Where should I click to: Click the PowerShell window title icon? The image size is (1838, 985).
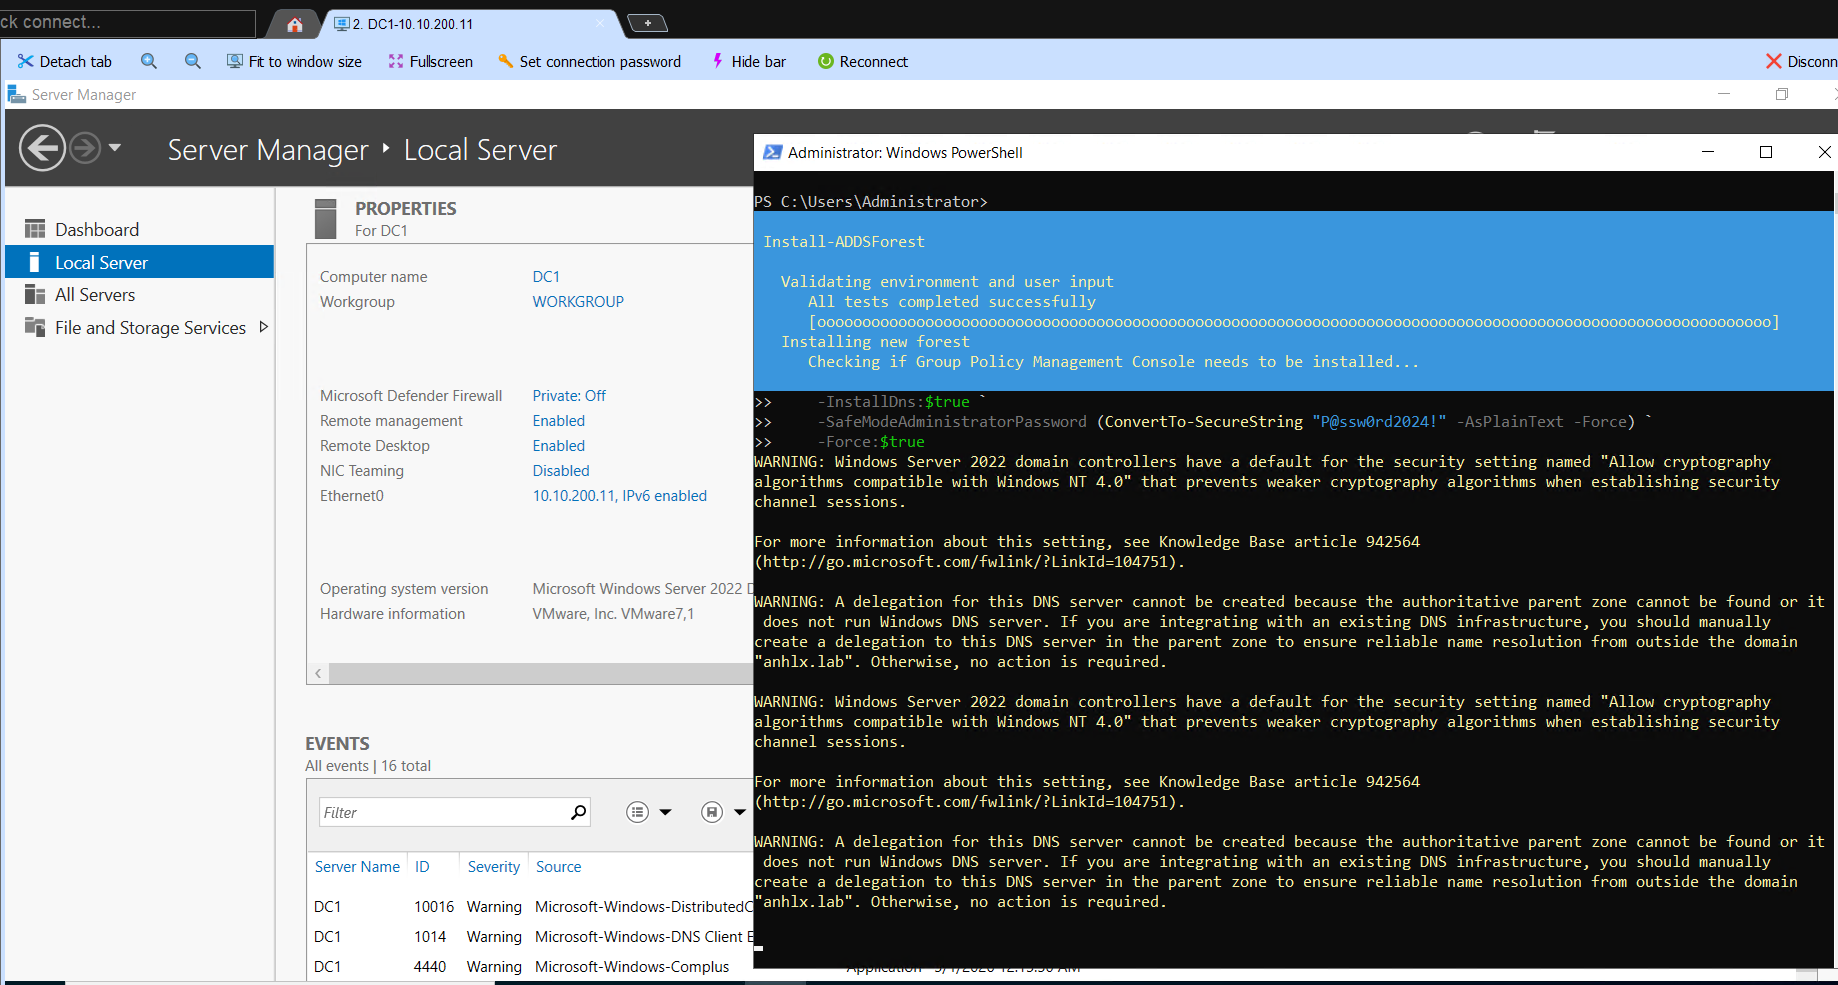(773, 152)
